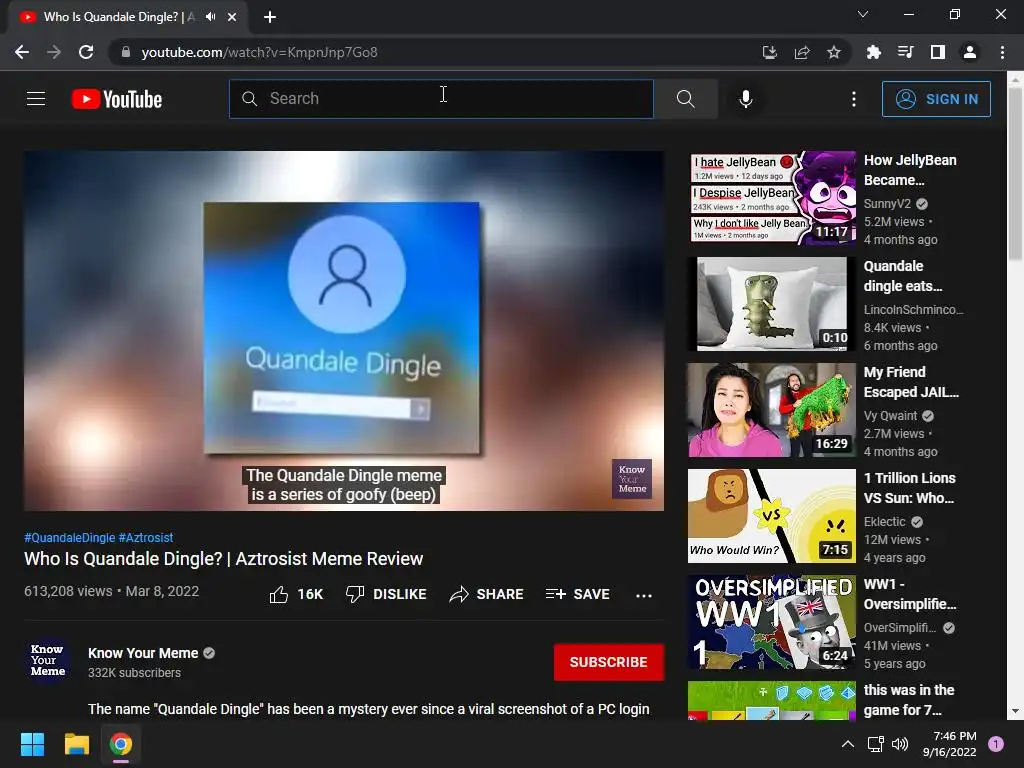Viewport: 1024px width, 768px height.
Task: Open 'this was in the game' title
Action: 908,699
